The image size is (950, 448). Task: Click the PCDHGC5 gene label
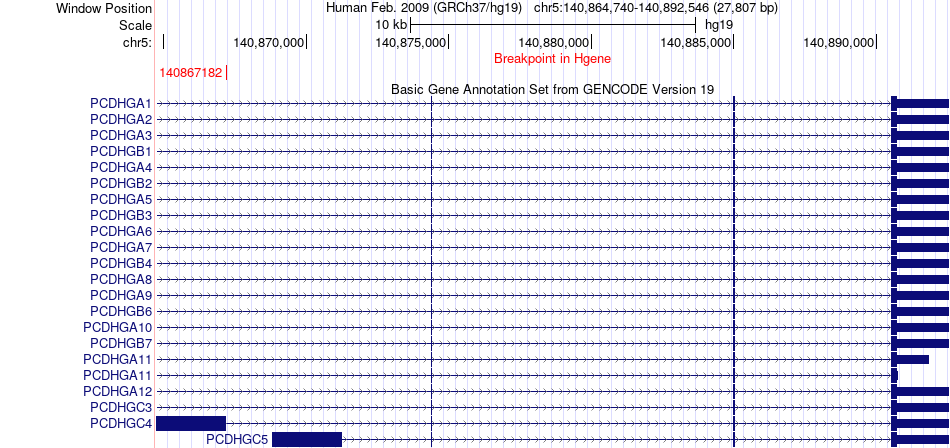237,439
